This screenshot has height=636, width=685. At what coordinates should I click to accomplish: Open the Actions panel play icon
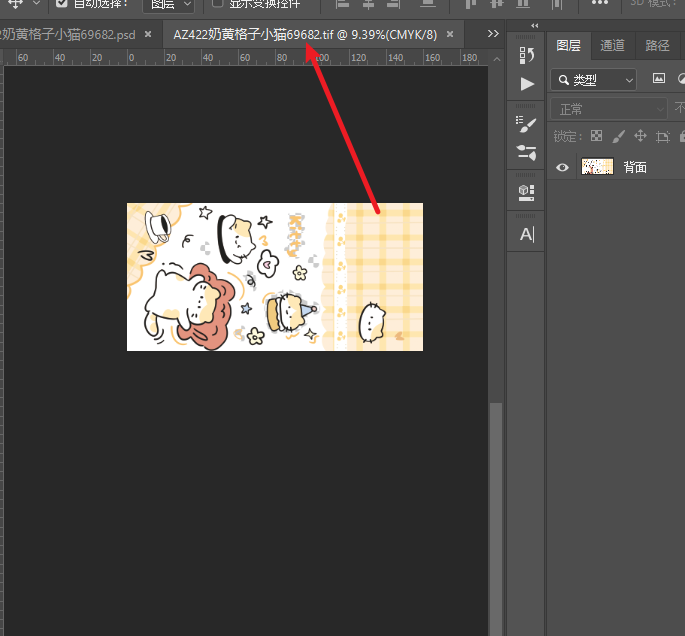[x=527, y=84]
